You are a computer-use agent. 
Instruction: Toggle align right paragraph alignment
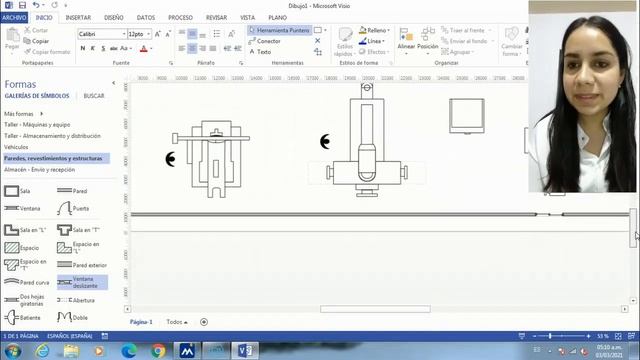[202, 49]
